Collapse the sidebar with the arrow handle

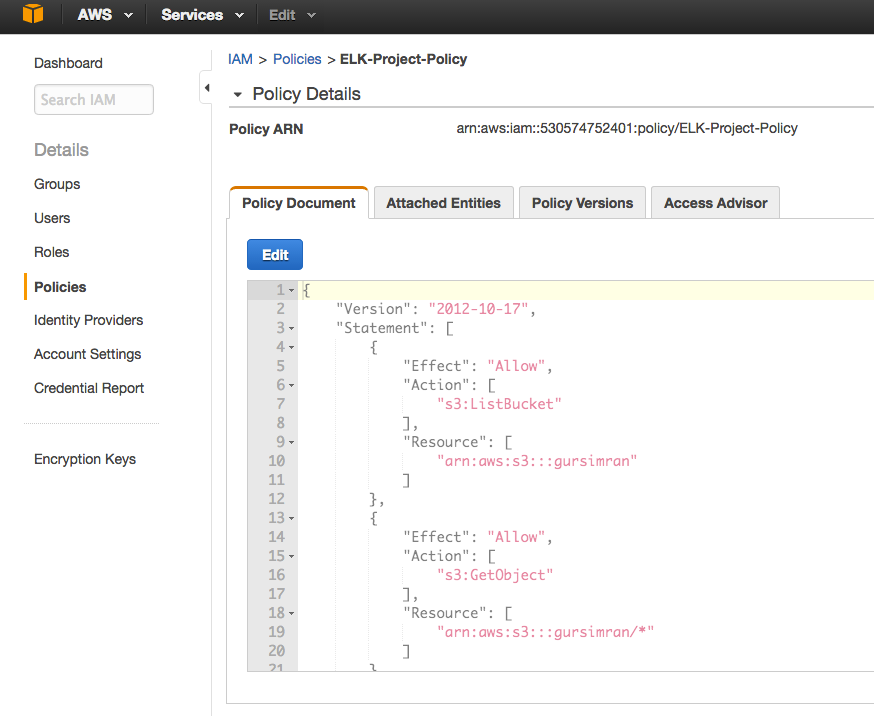coord(206,88)
